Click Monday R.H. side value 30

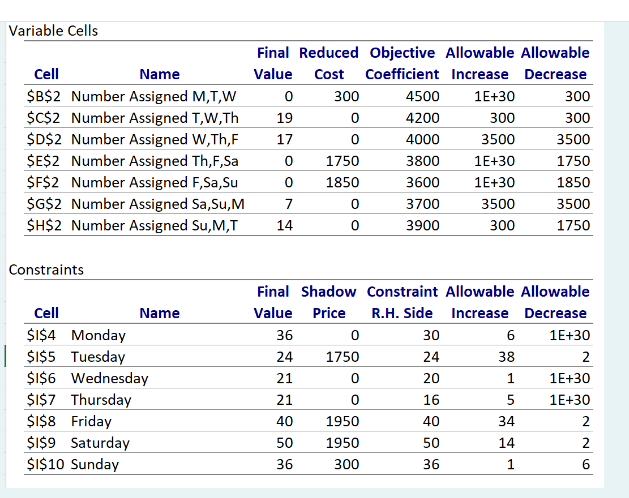click(x=431, y=335)
